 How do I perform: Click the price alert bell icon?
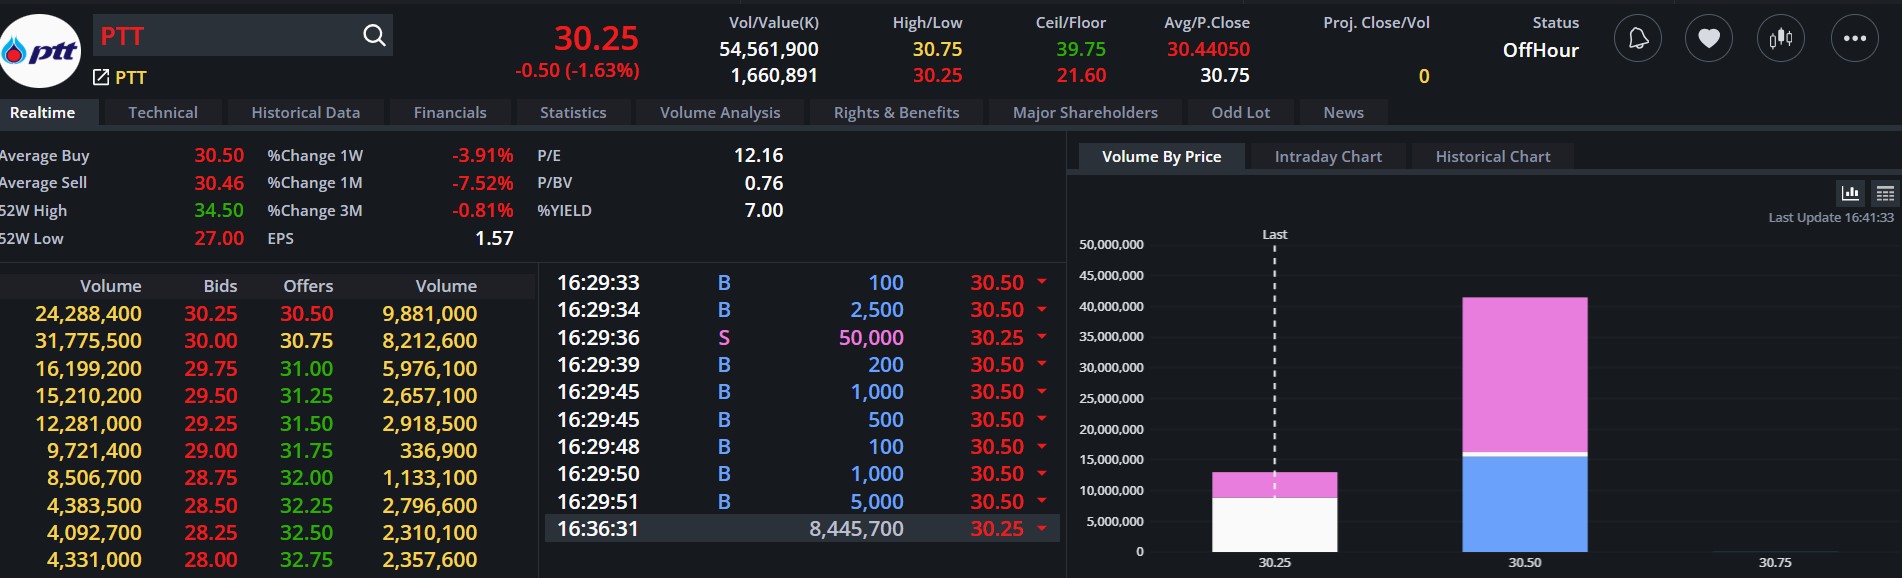(x=1638, y=39)
